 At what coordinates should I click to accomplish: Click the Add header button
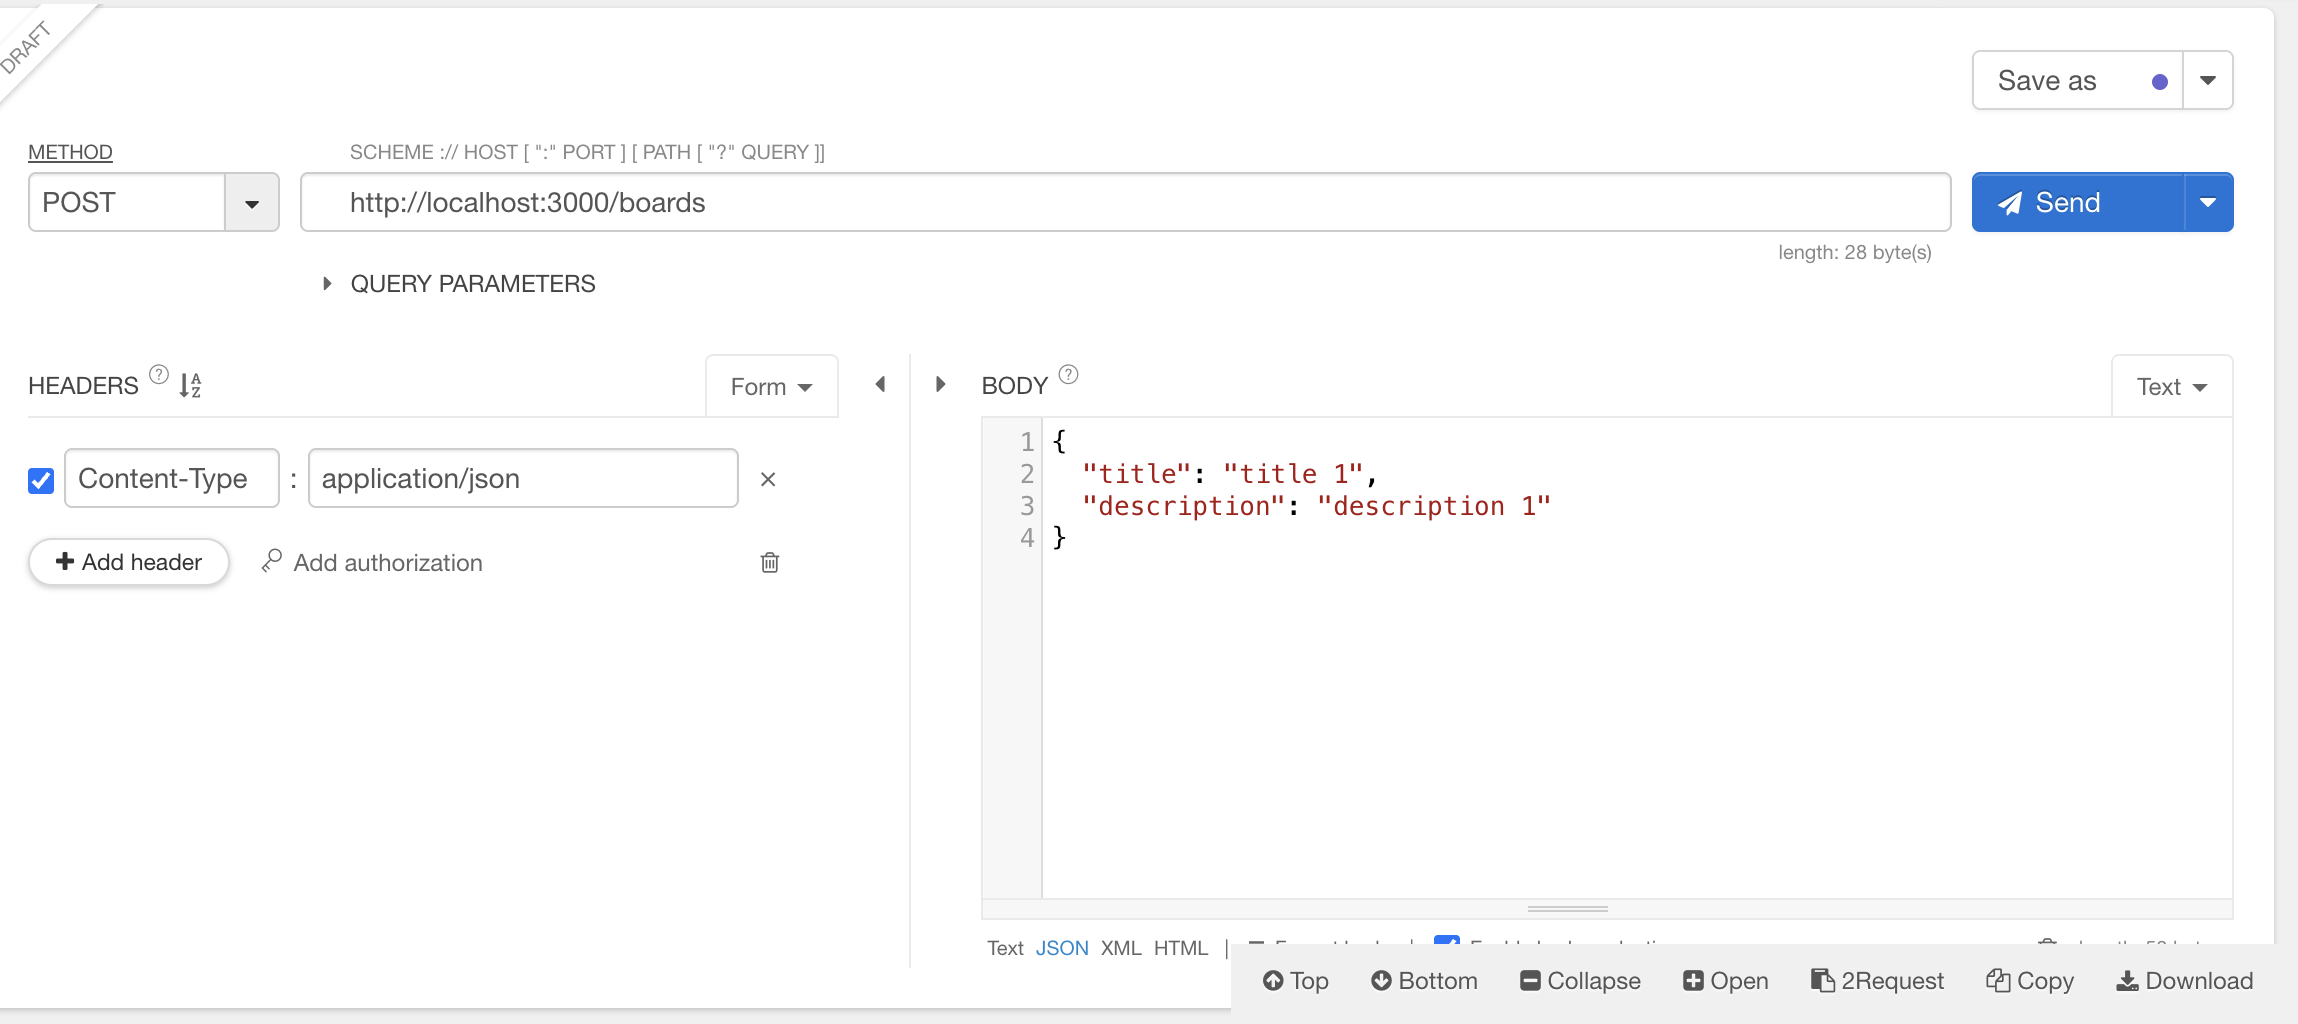point(129,562)
